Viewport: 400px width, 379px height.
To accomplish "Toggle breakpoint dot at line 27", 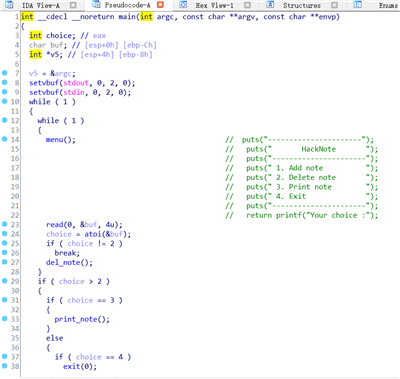I will tap(5, 262).
